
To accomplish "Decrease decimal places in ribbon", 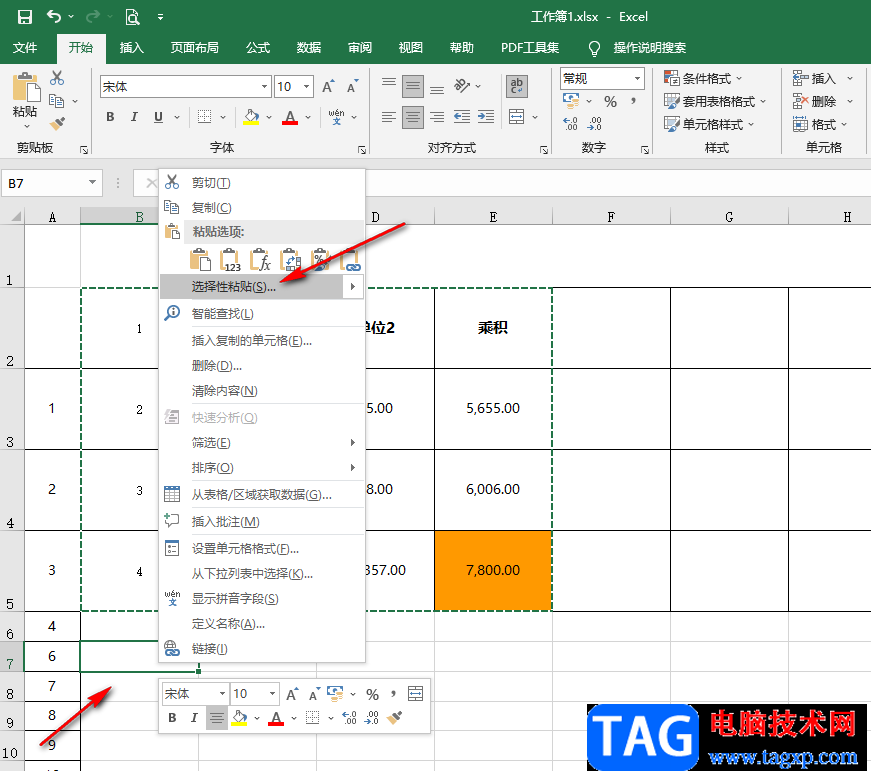I will click(x=594, y=123).
